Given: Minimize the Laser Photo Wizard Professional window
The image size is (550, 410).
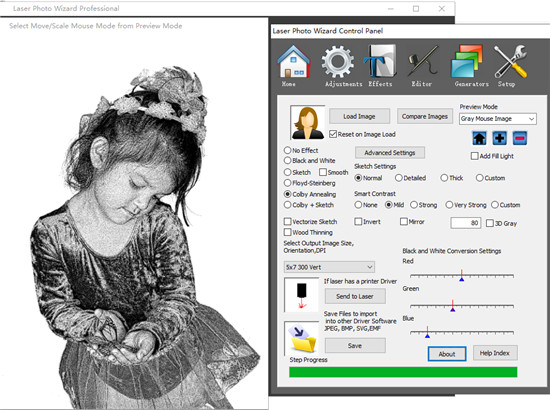Looking at the screenshot, I should coord(390,9).
